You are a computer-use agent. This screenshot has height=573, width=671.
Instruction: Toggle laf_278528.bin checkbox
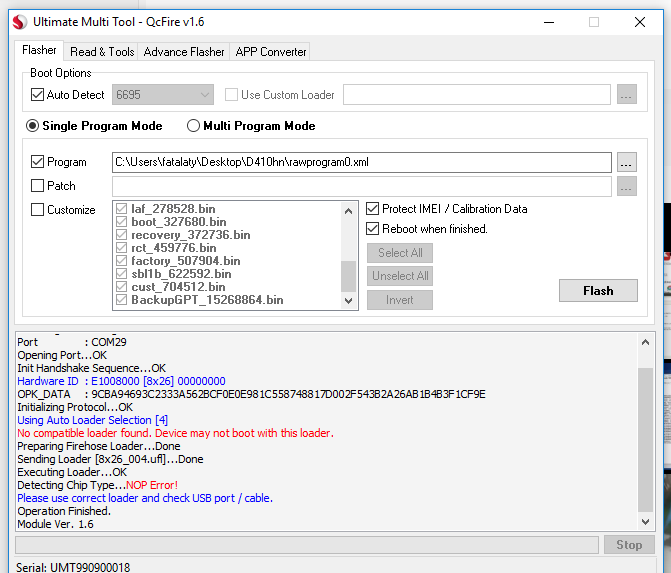(122, 209)
